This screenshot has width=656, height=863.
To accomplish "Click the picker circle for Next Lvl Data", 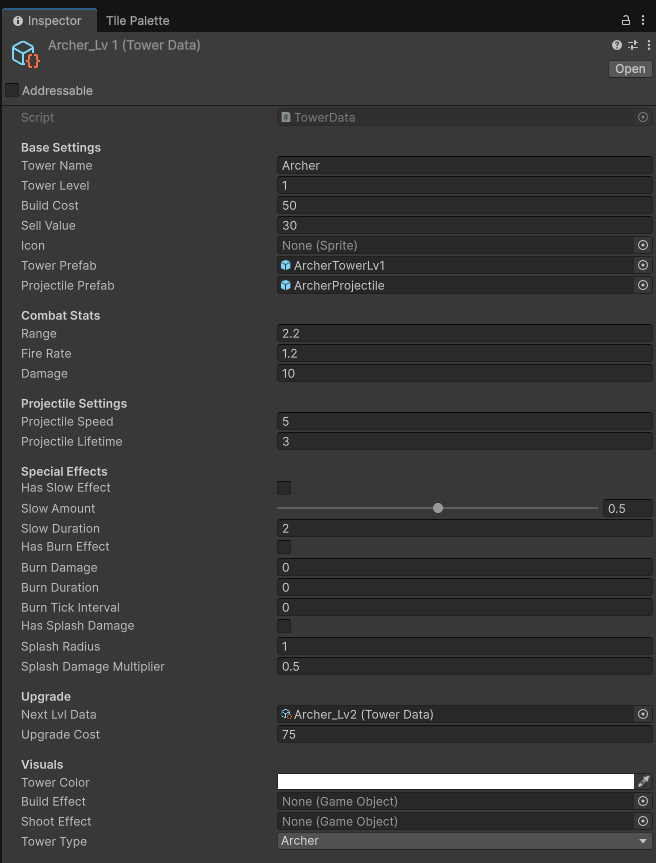I will tap(642, 714).
